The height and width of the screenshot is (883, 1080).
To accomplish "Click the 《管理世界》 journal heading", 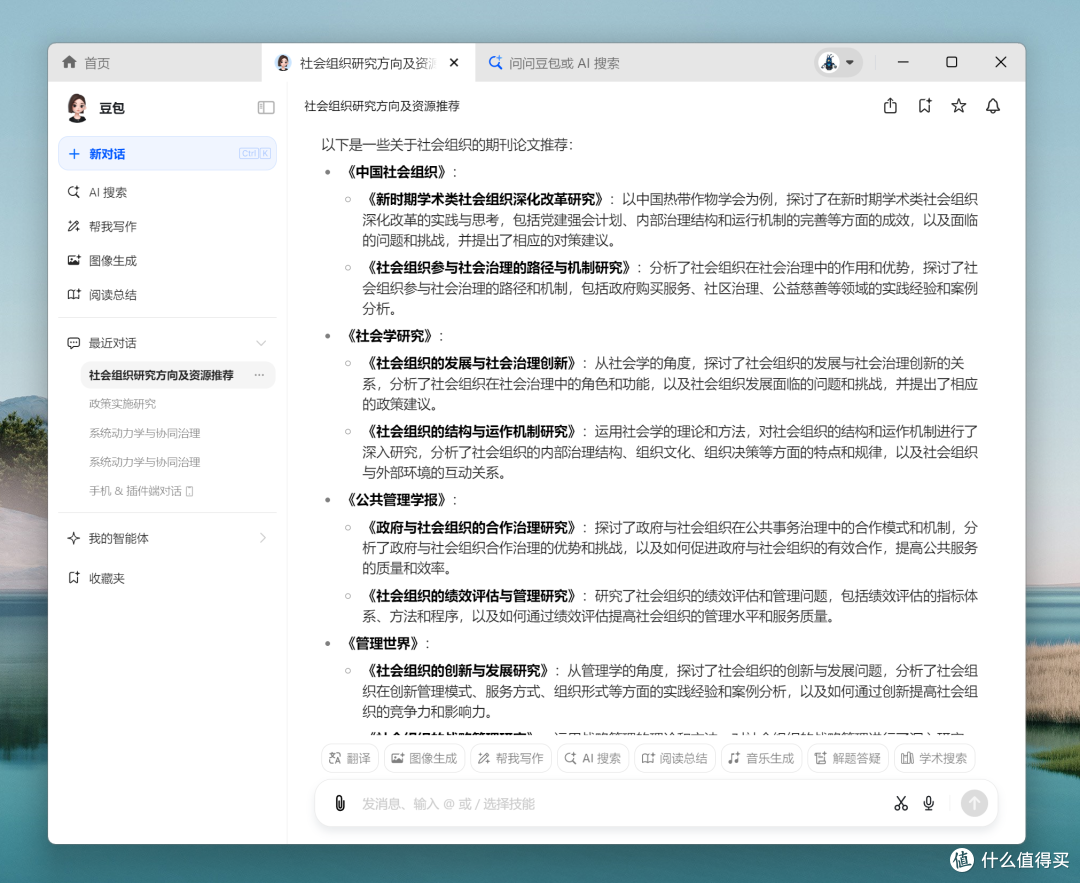I will click(x=383, y=644).
